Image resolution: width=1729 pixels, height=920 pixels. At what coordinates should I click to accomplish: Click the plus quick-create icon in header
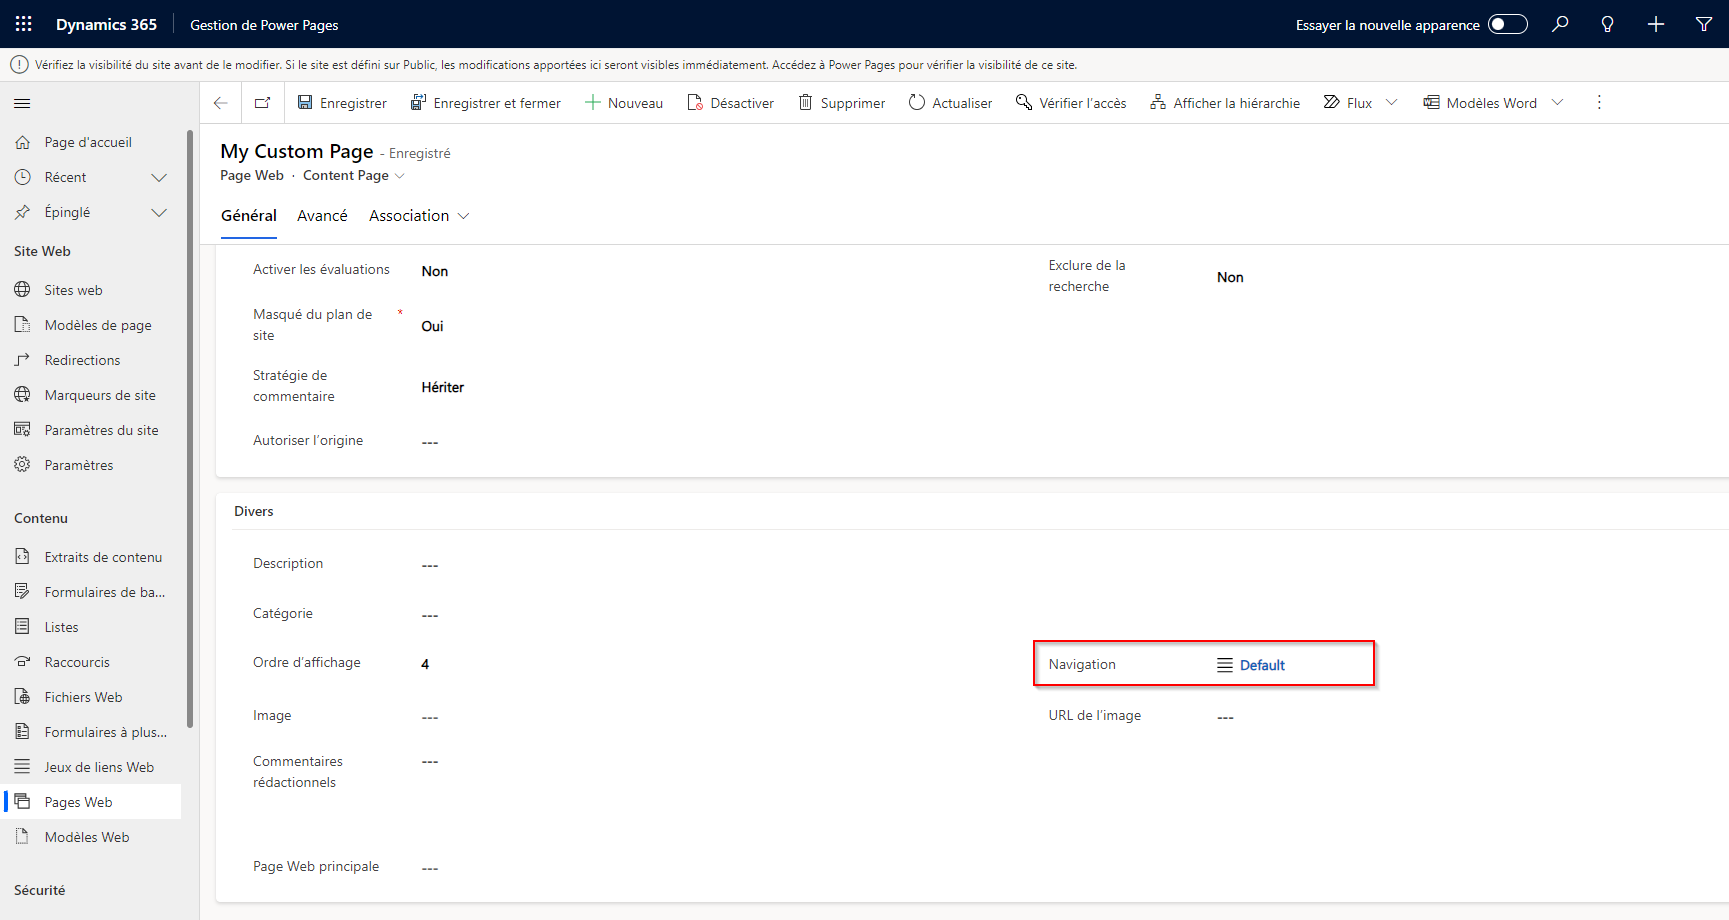point(1656,24)
